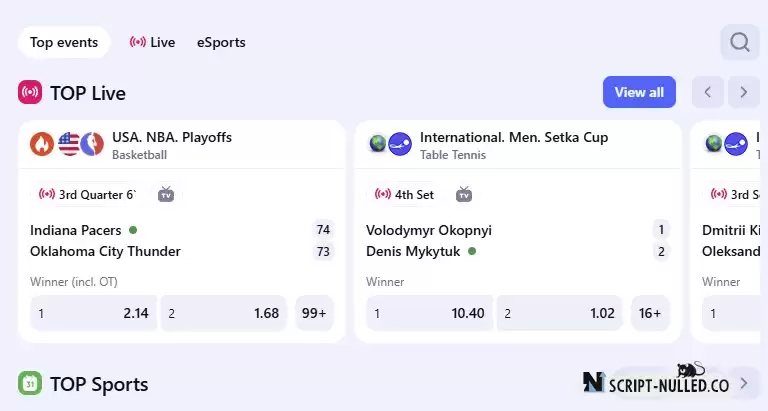Bet on Indiana Pacers at 2.14 odds
768x411 pixels.
tap(94, 313)
